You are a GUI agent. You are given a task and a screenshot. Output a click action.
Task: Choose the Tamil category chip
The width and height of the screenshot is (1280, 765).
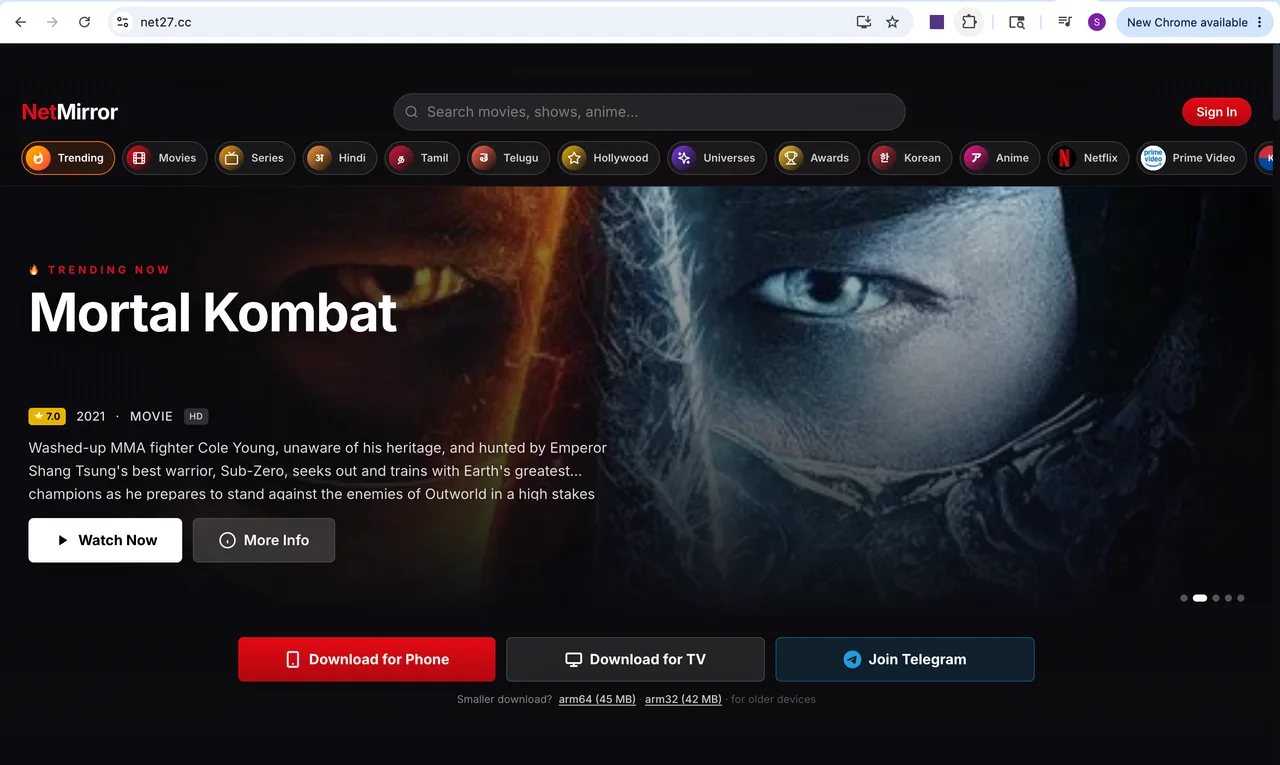(422, 158)
